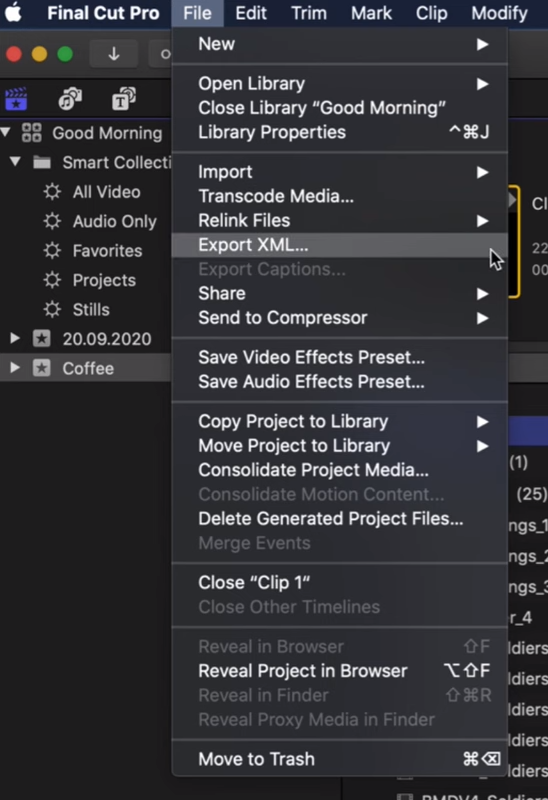Viewport: 548px width, 800px height.
Task: Collapse the Smart Collections folder
Action: click(x=15, y=162)
